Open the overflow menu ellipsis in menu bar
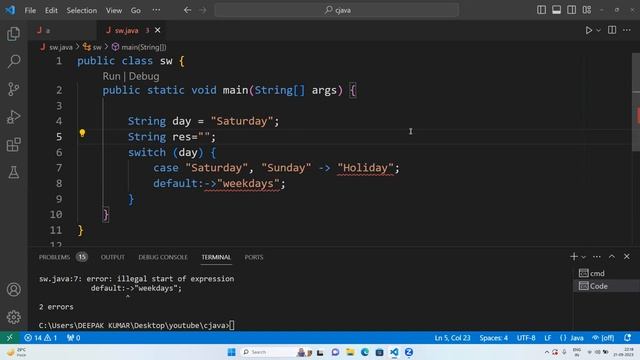Image resolution: width=640 pixels, height=360 pixels. tap(156, 10)
